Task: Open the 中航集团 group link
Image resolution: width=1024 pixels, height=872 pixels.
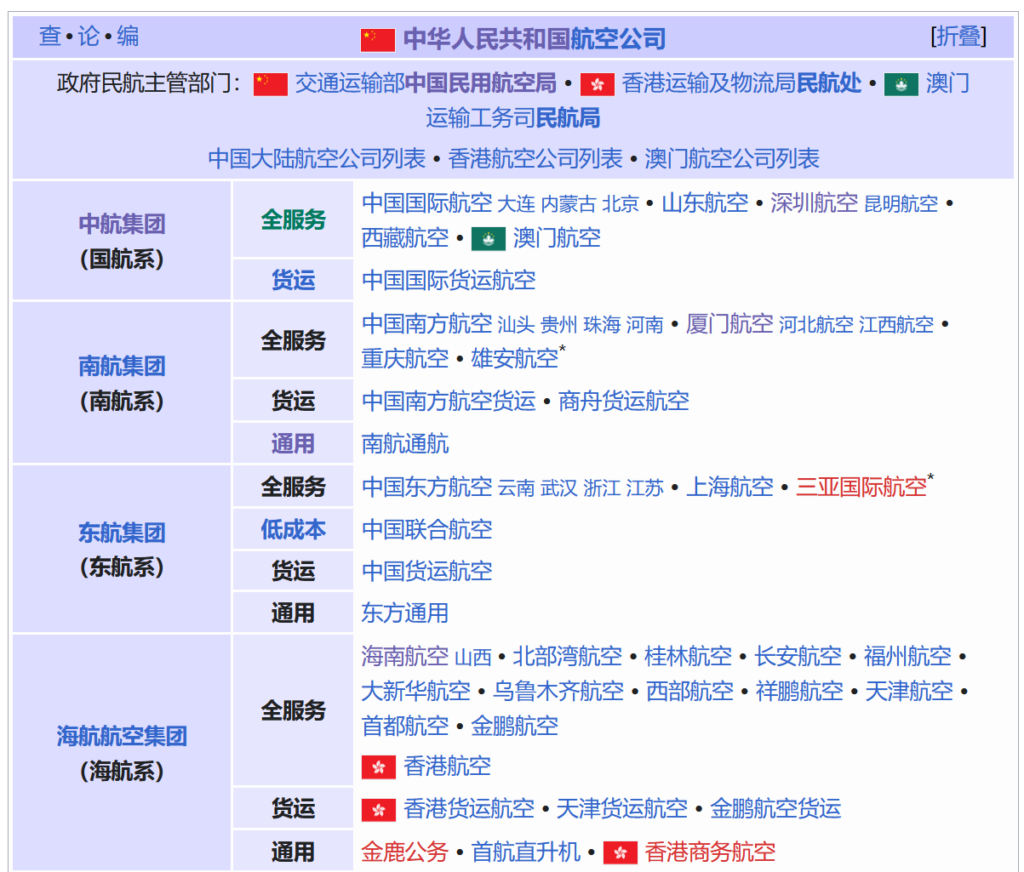Action: (121, 224)
